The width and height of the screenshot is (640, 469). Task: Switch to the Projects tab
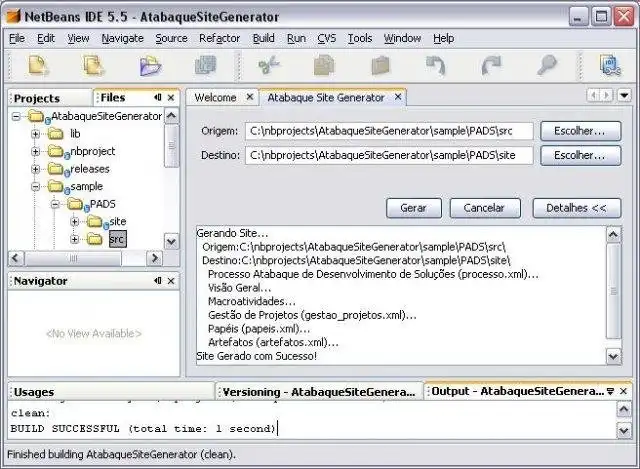pos(50,98)
